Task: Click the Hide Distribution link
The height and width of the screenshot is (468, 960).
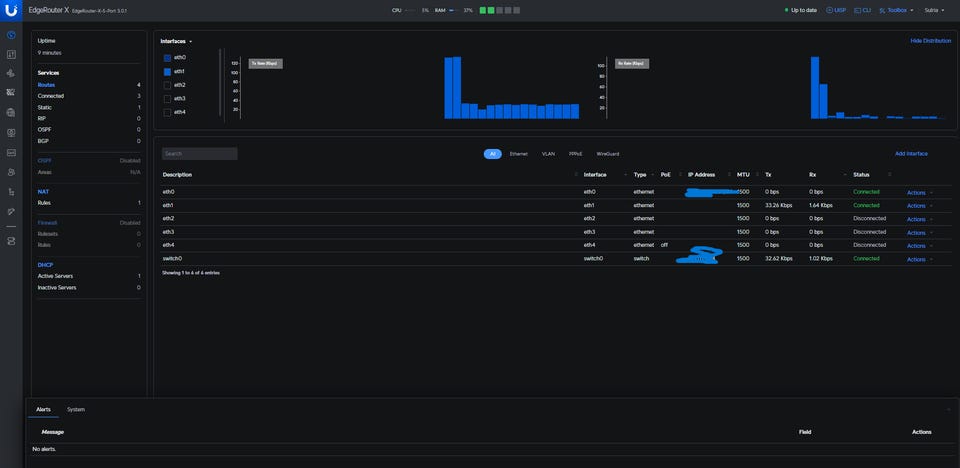Action: pos(931,40)
